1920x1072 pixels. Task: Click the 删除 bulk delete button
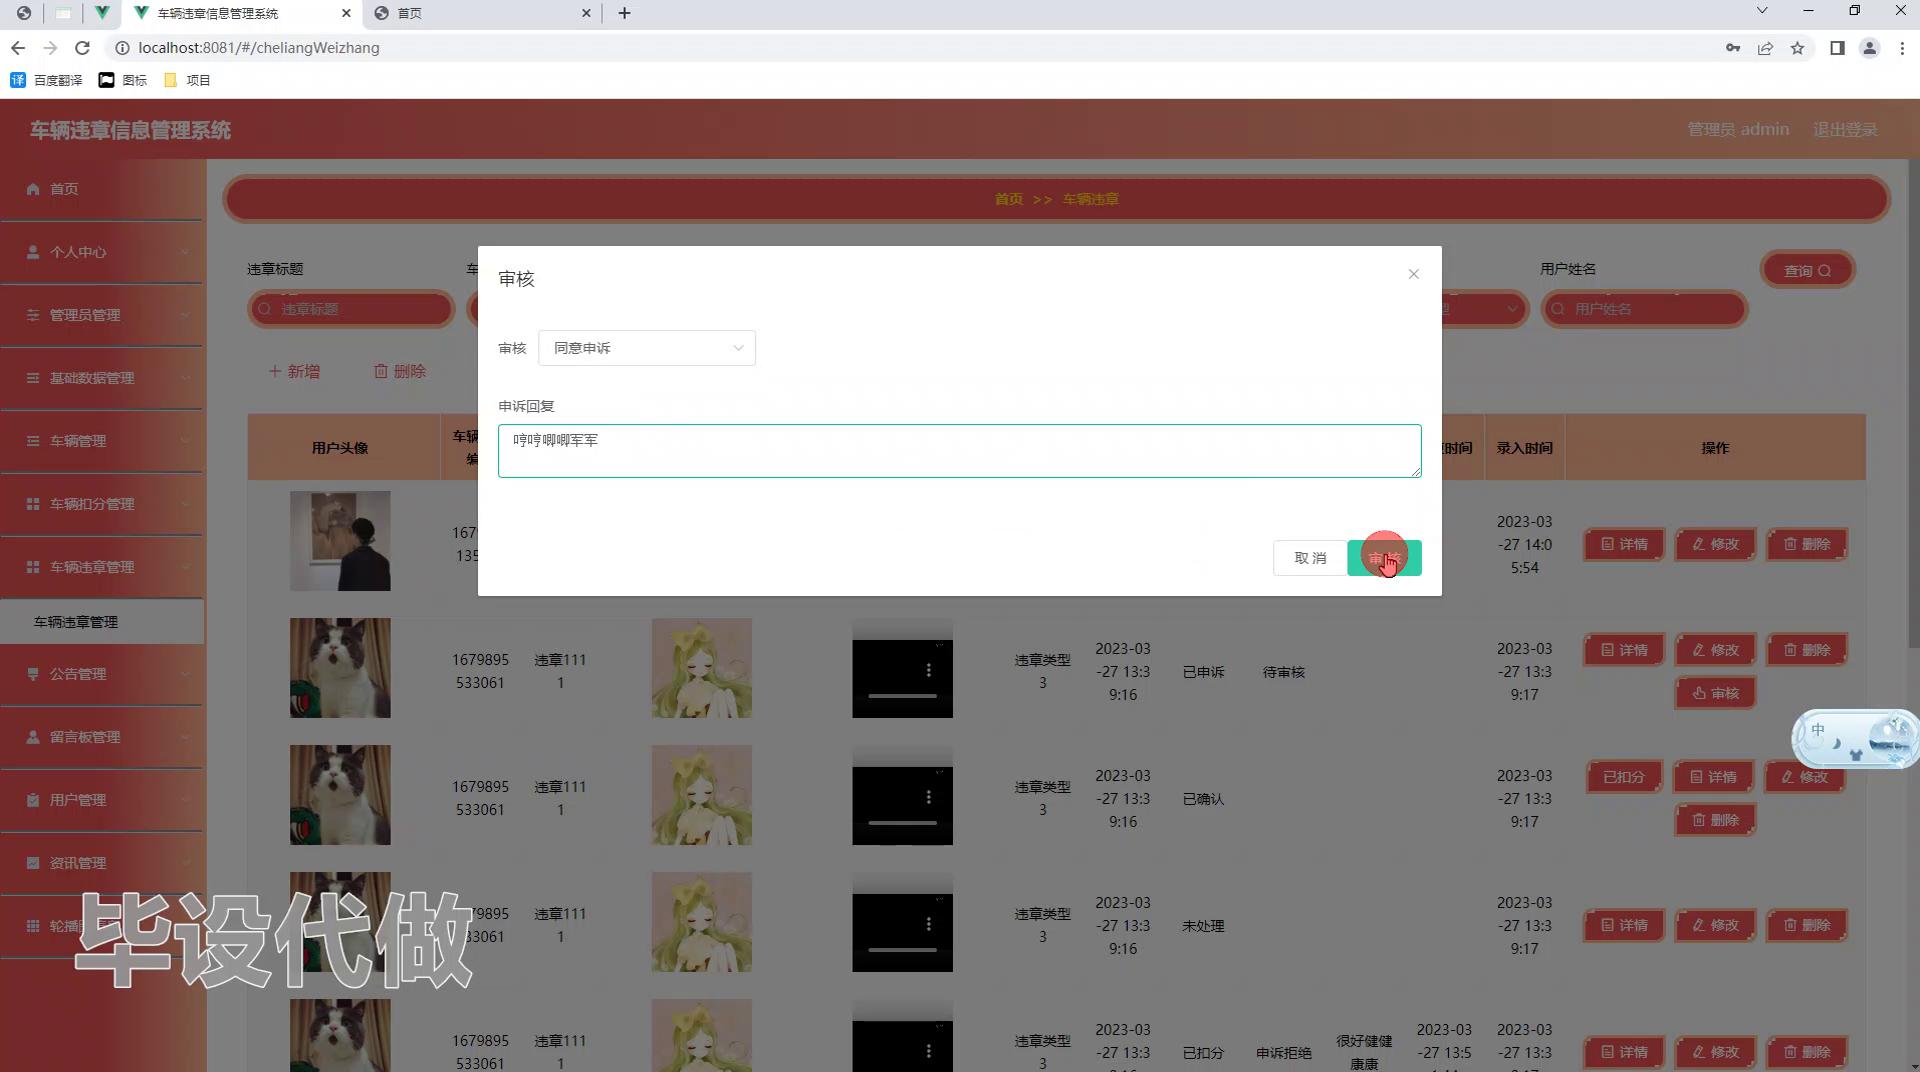[400, 371]
